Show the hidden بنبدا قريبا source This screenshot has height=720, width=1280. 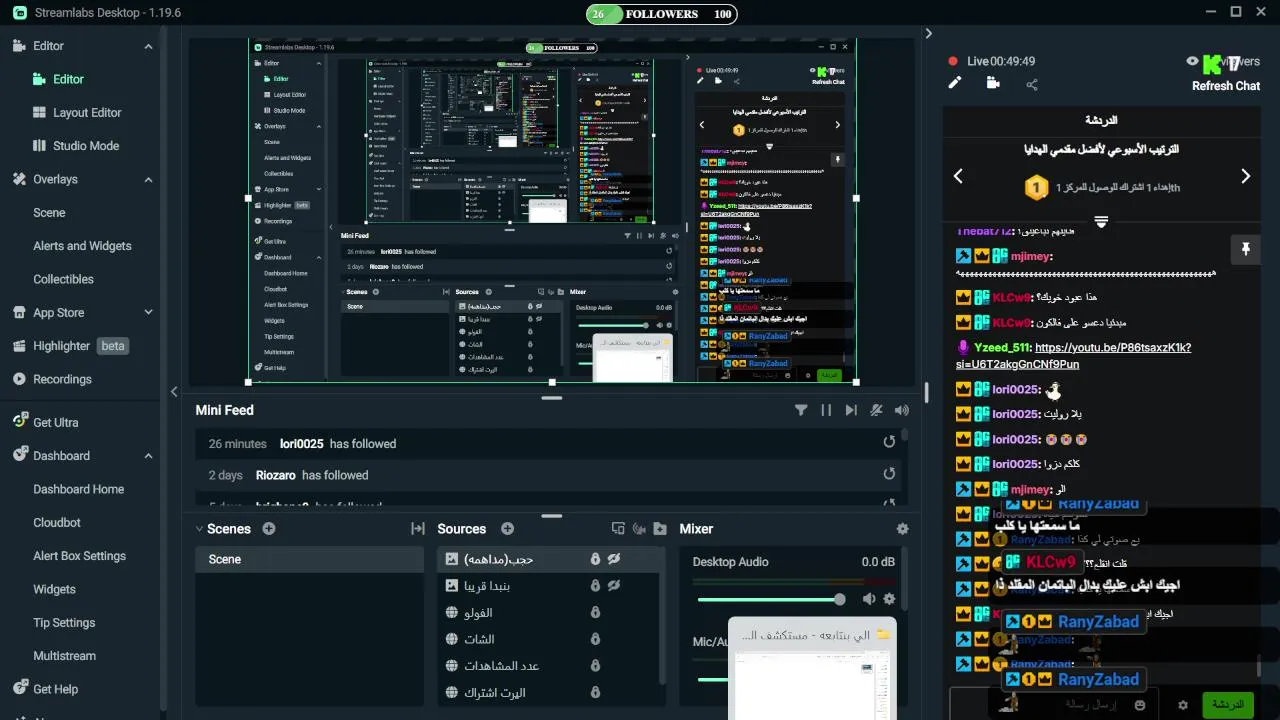(x=614, y=586)
